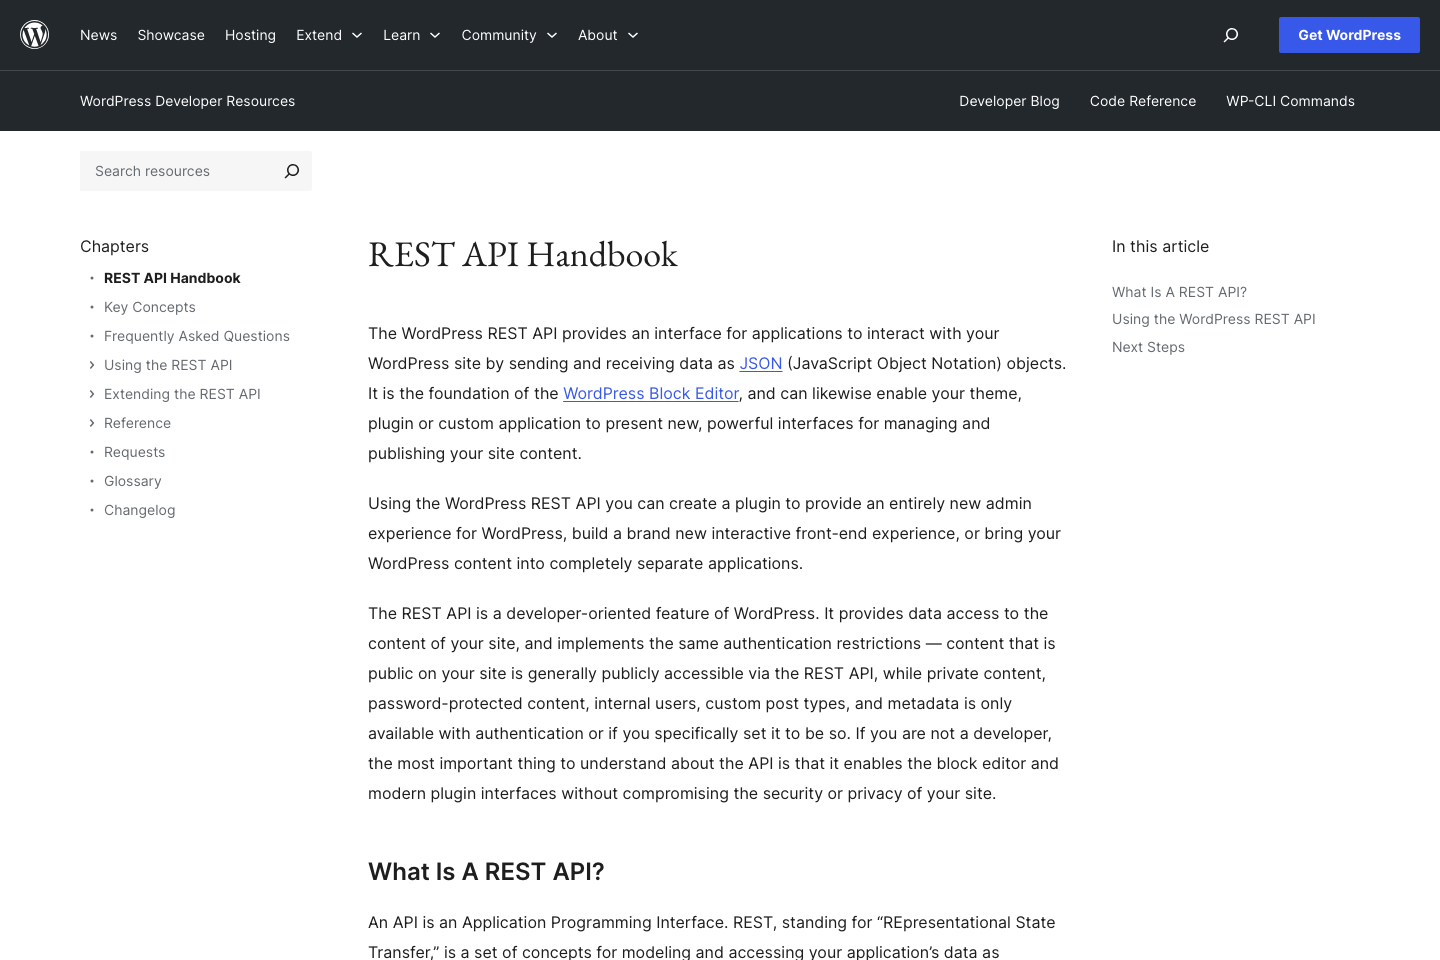This screenshot has height=960, width=1440.
Task: Click the Get WordPress button
Action: tap(1349, 35)
